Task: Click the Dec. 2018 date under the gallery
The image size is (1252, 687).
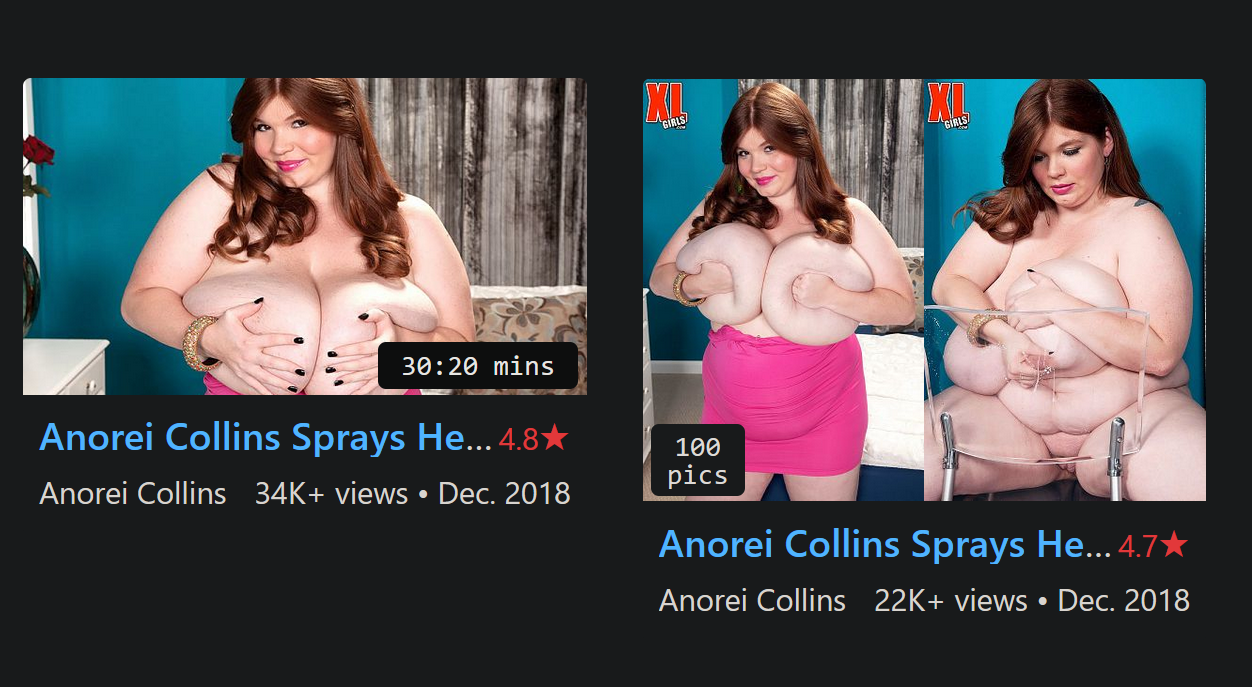Action: (1124, 601)
